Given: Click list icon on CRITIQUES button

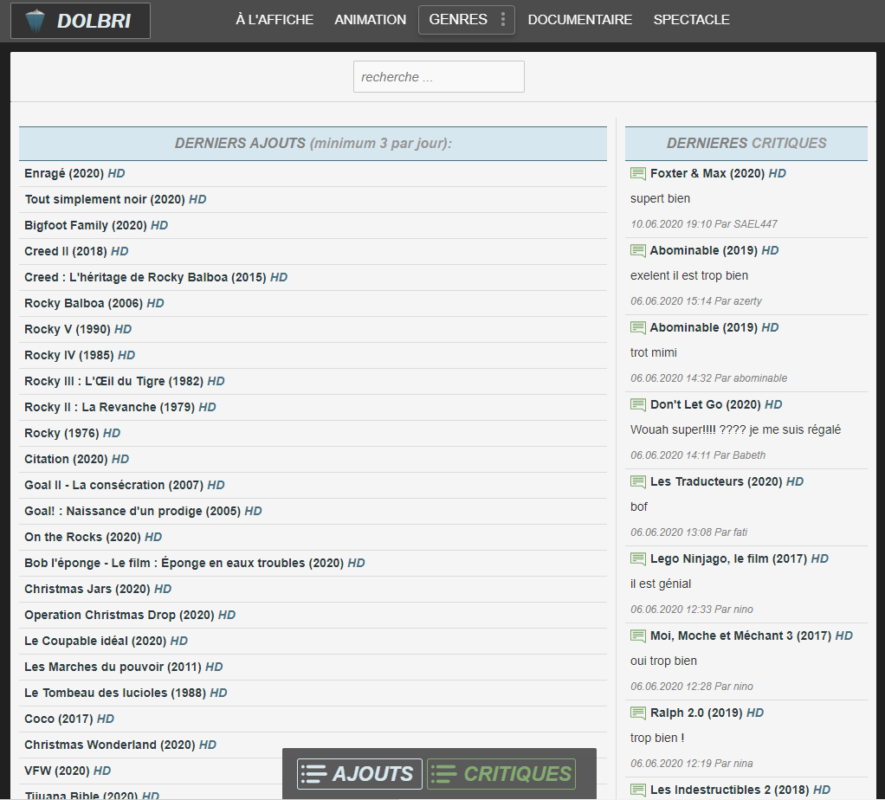Looking at the screenshot, I should click(x=444, y=773).
